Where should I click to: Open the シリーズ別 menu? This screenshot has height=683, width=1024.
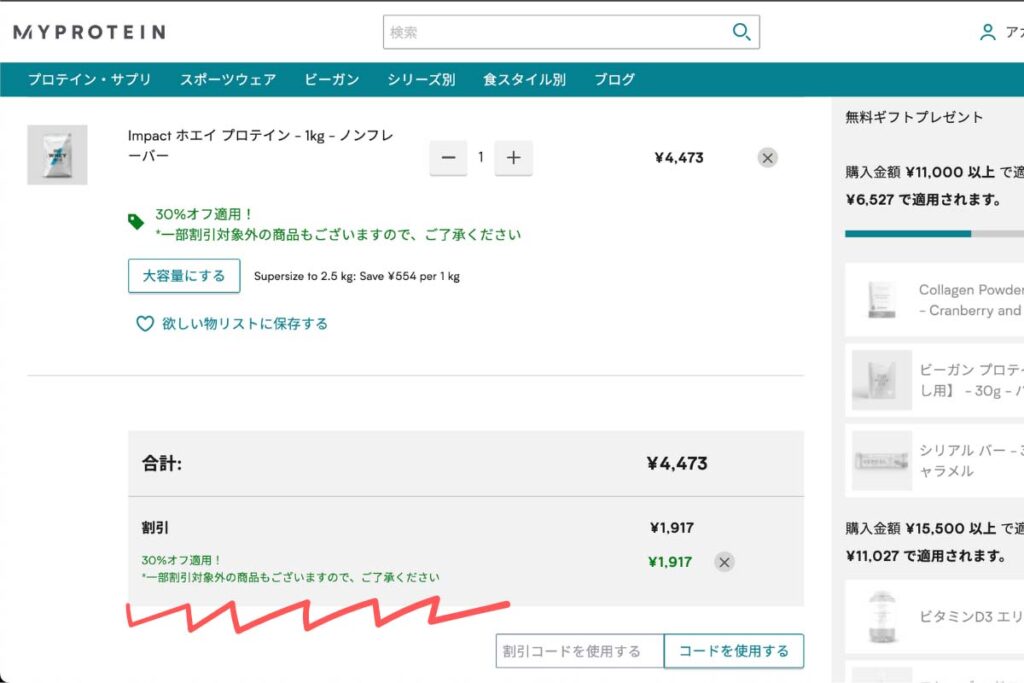(x=421, y=80)
